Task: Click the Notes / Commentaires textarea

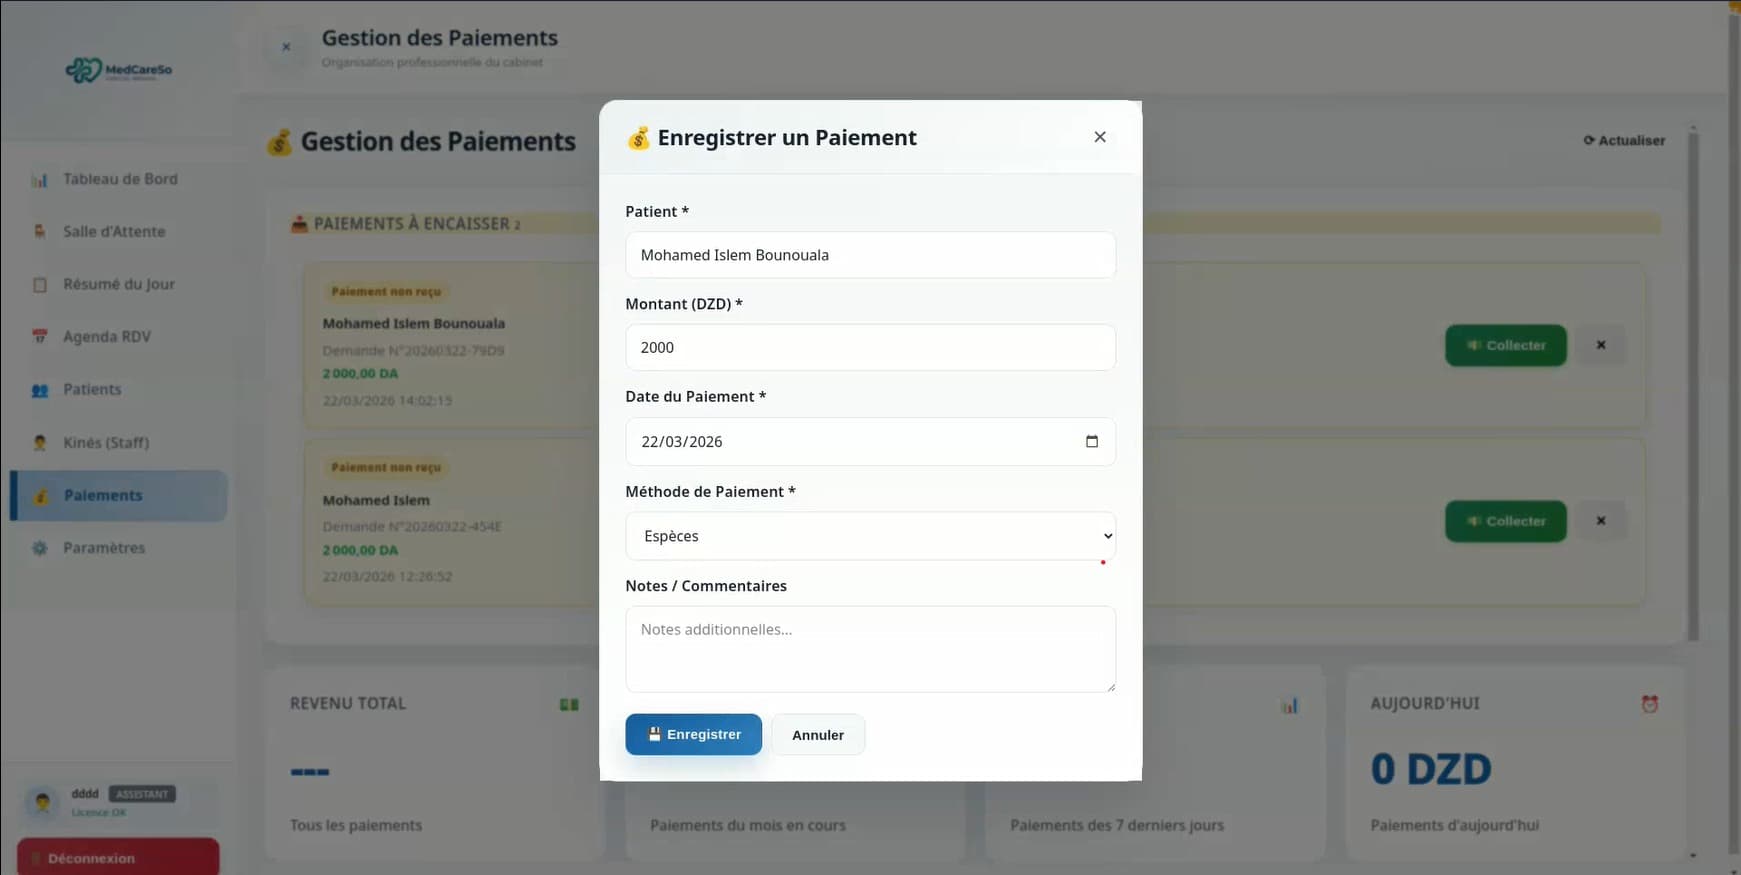Action: coord(870,649)
